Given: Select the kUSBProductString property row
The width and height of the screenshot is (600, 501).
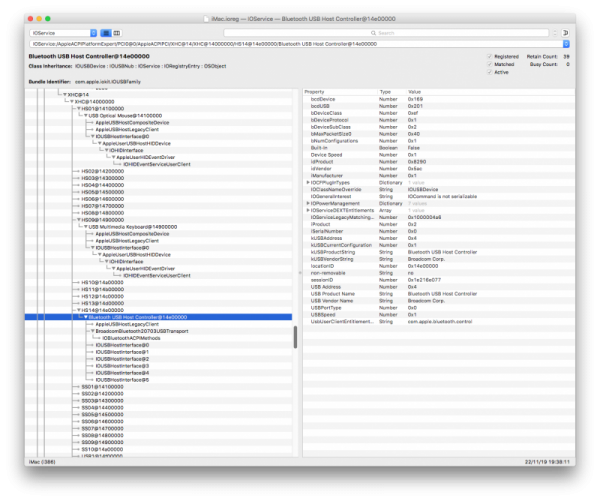Looking at the screenshot, I should point(439,252).
